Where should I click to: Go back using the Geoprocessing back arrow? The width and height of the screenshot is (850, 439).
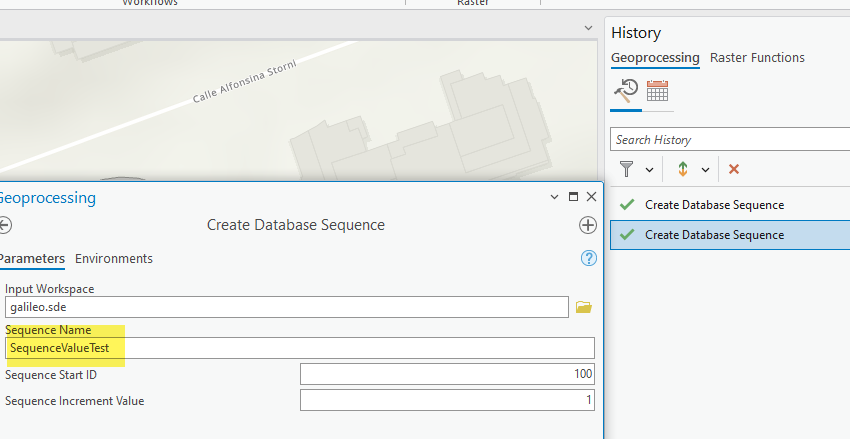click(x=5, y=225)
